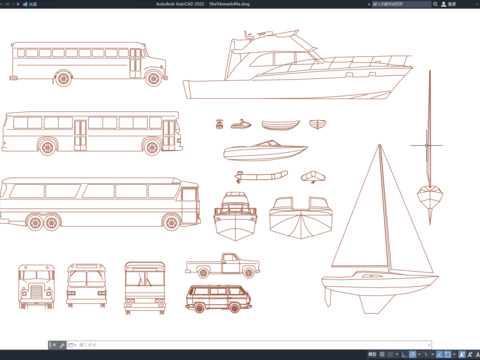
Task: Expand the arrow left of the search box
Action: point(369,4)
